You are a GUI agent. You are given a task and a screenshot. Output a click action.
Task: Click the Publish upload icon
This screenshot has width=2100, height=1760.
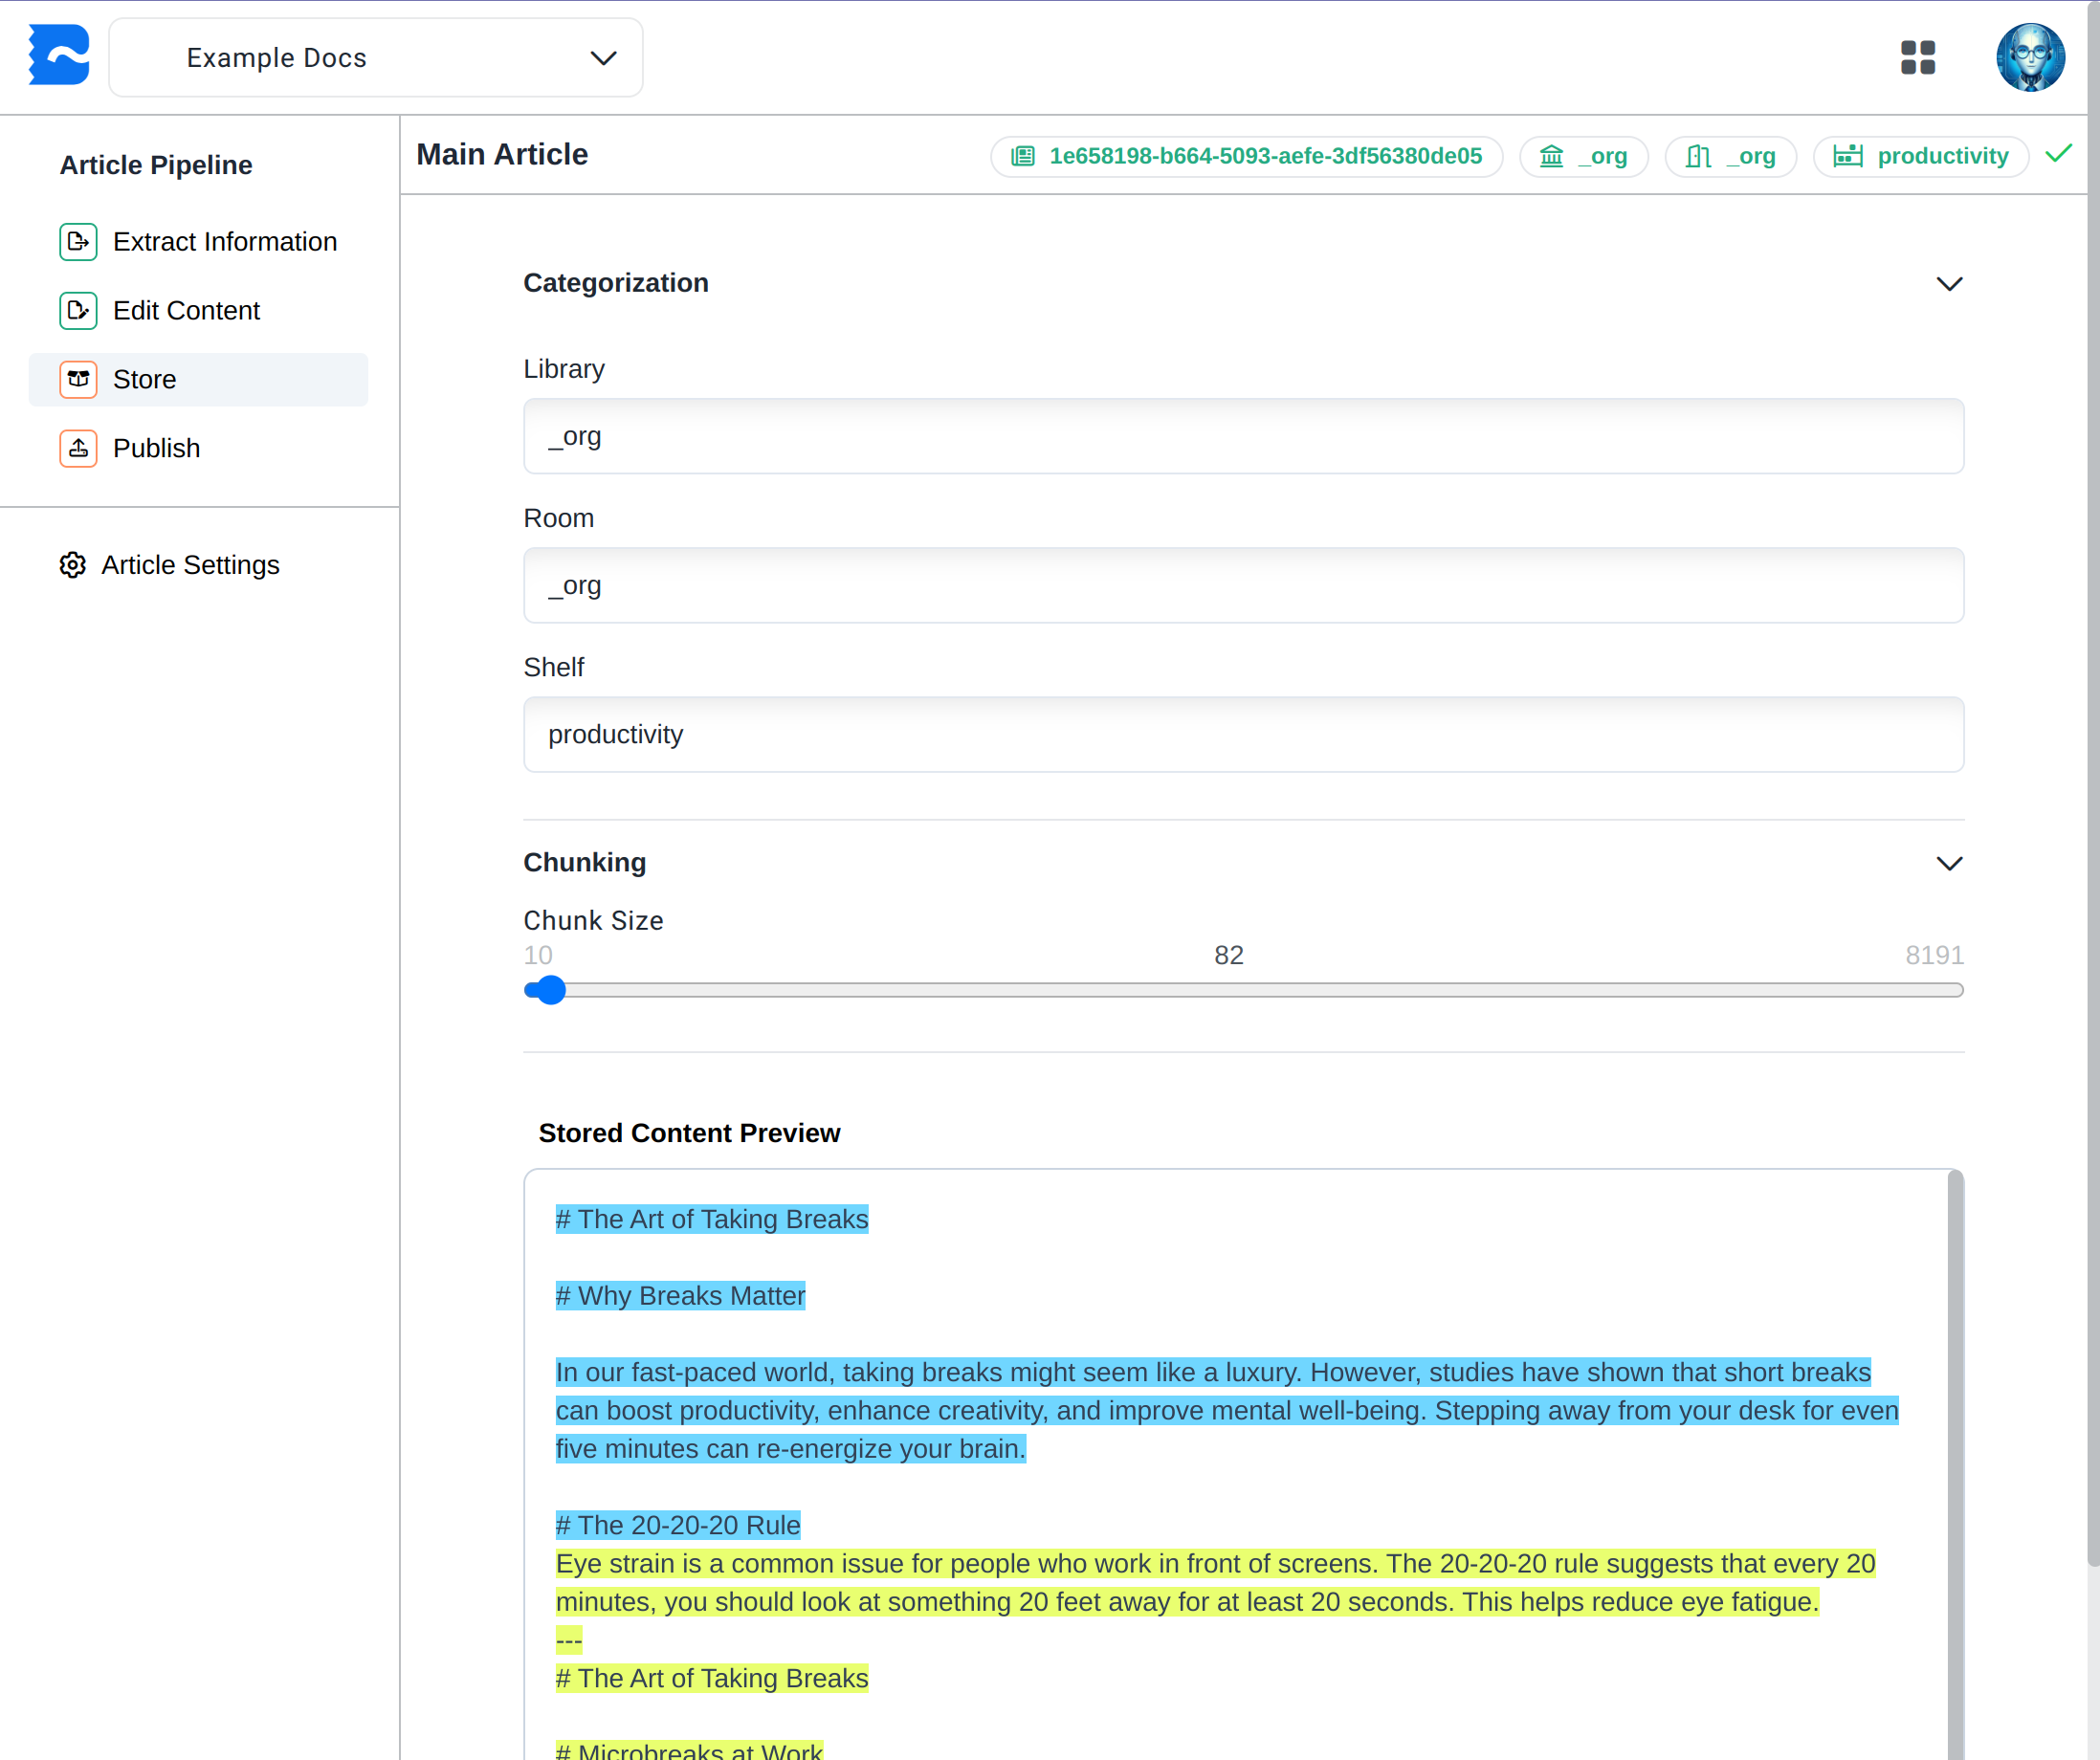point(78,449)
